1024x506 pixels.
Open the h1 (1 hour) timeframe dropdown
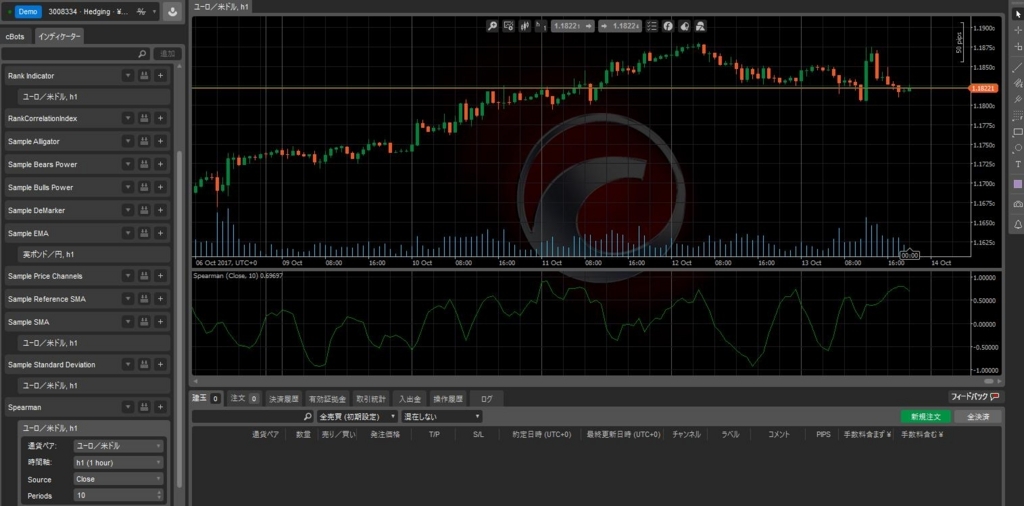click(118, 462)
